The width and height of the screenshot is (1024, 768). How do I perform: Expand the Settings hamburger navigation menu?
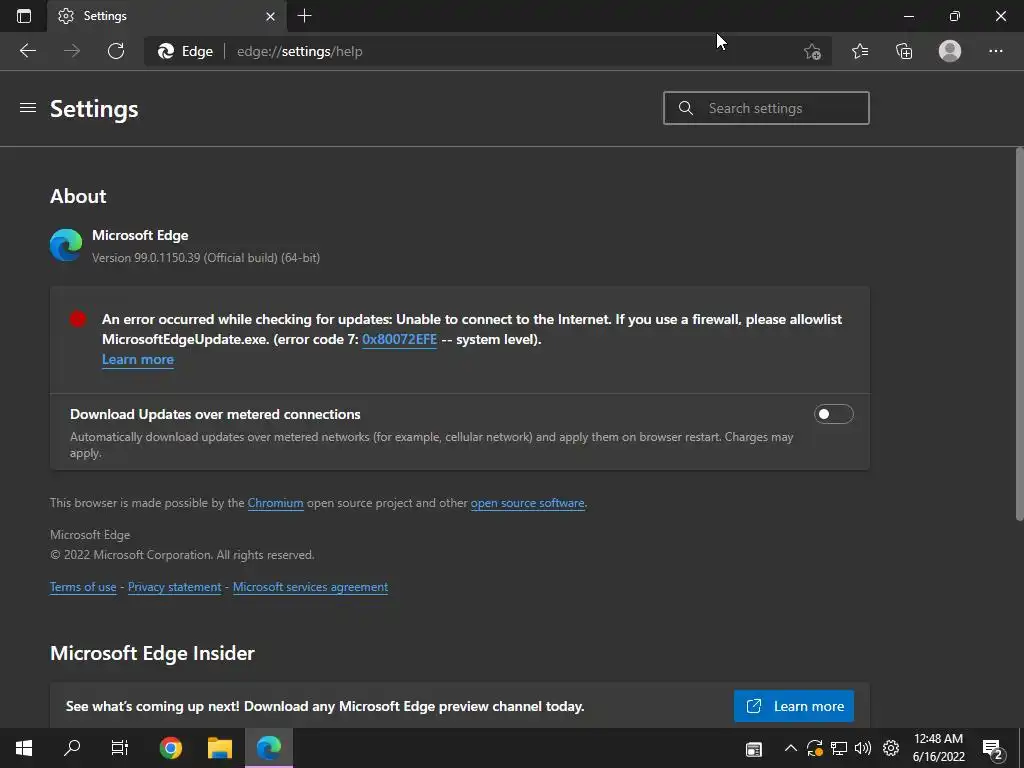coord(27,108)
